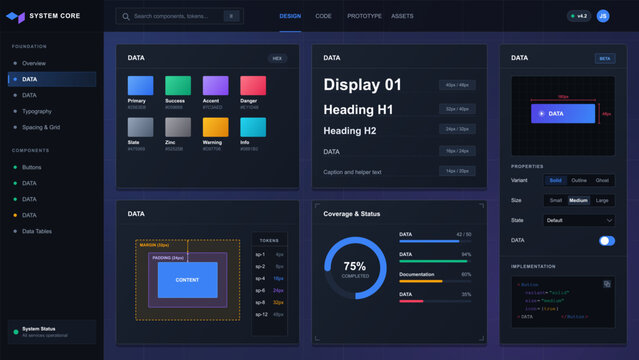Switch to the DESIGN tab
639x360 pixels.
coord(290,16)
